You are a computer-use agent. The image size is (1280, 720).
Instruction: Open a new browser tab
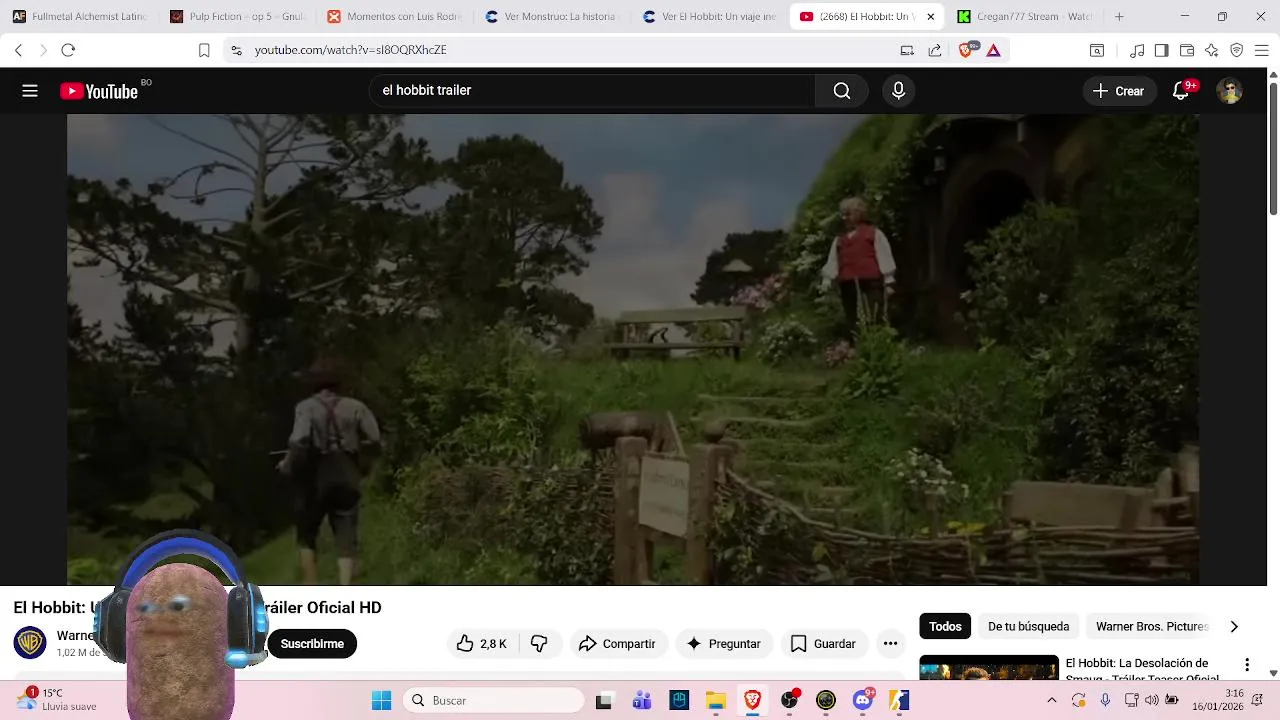(1119, 17)
